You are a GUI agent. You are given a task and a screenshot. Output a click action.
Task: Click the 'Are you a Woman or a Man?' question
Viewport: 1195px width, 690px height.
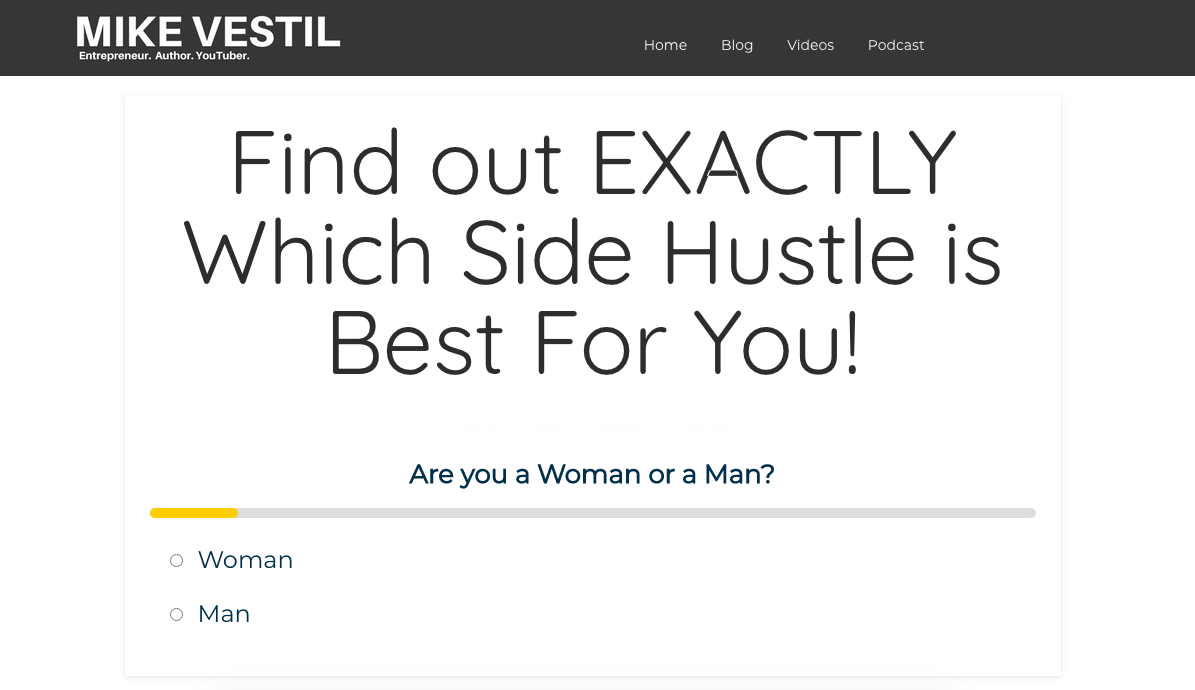click(x=591, y=474)
